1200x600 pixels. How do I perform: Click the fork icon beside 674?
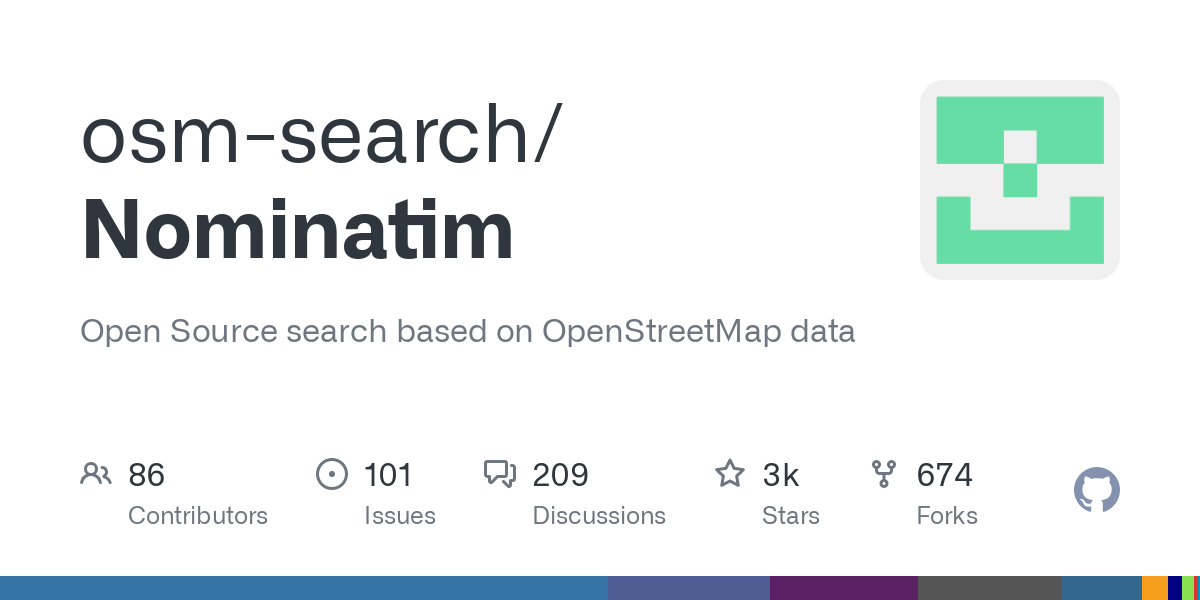coord(884,474)
